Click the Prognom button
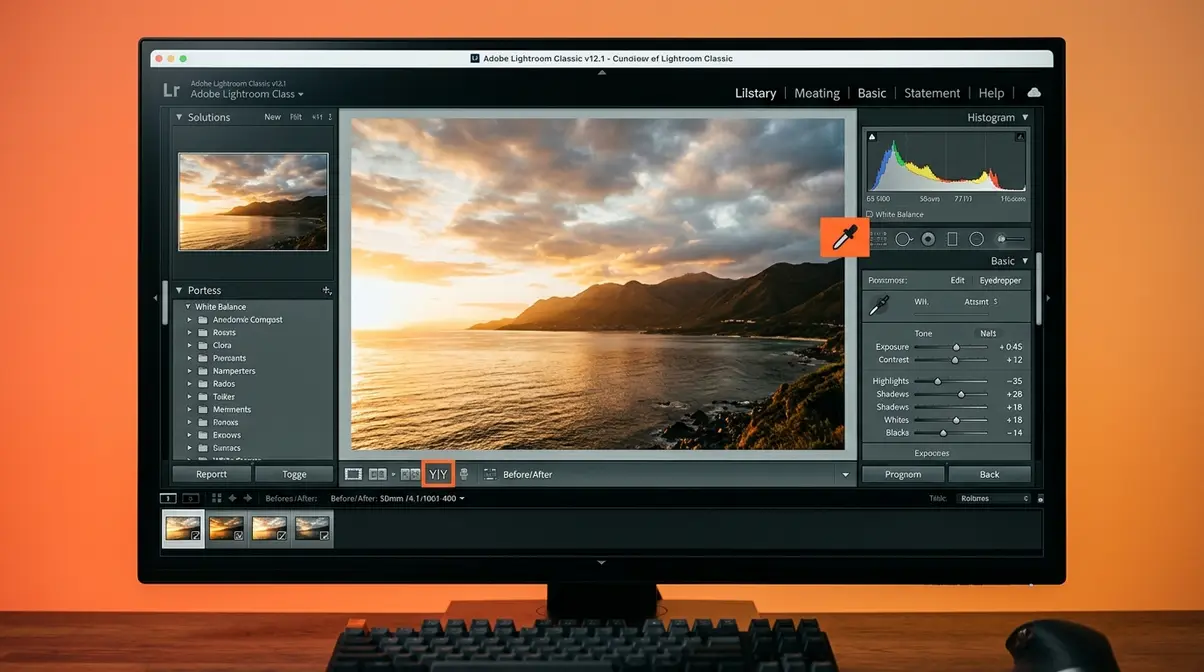 [903, 474]
